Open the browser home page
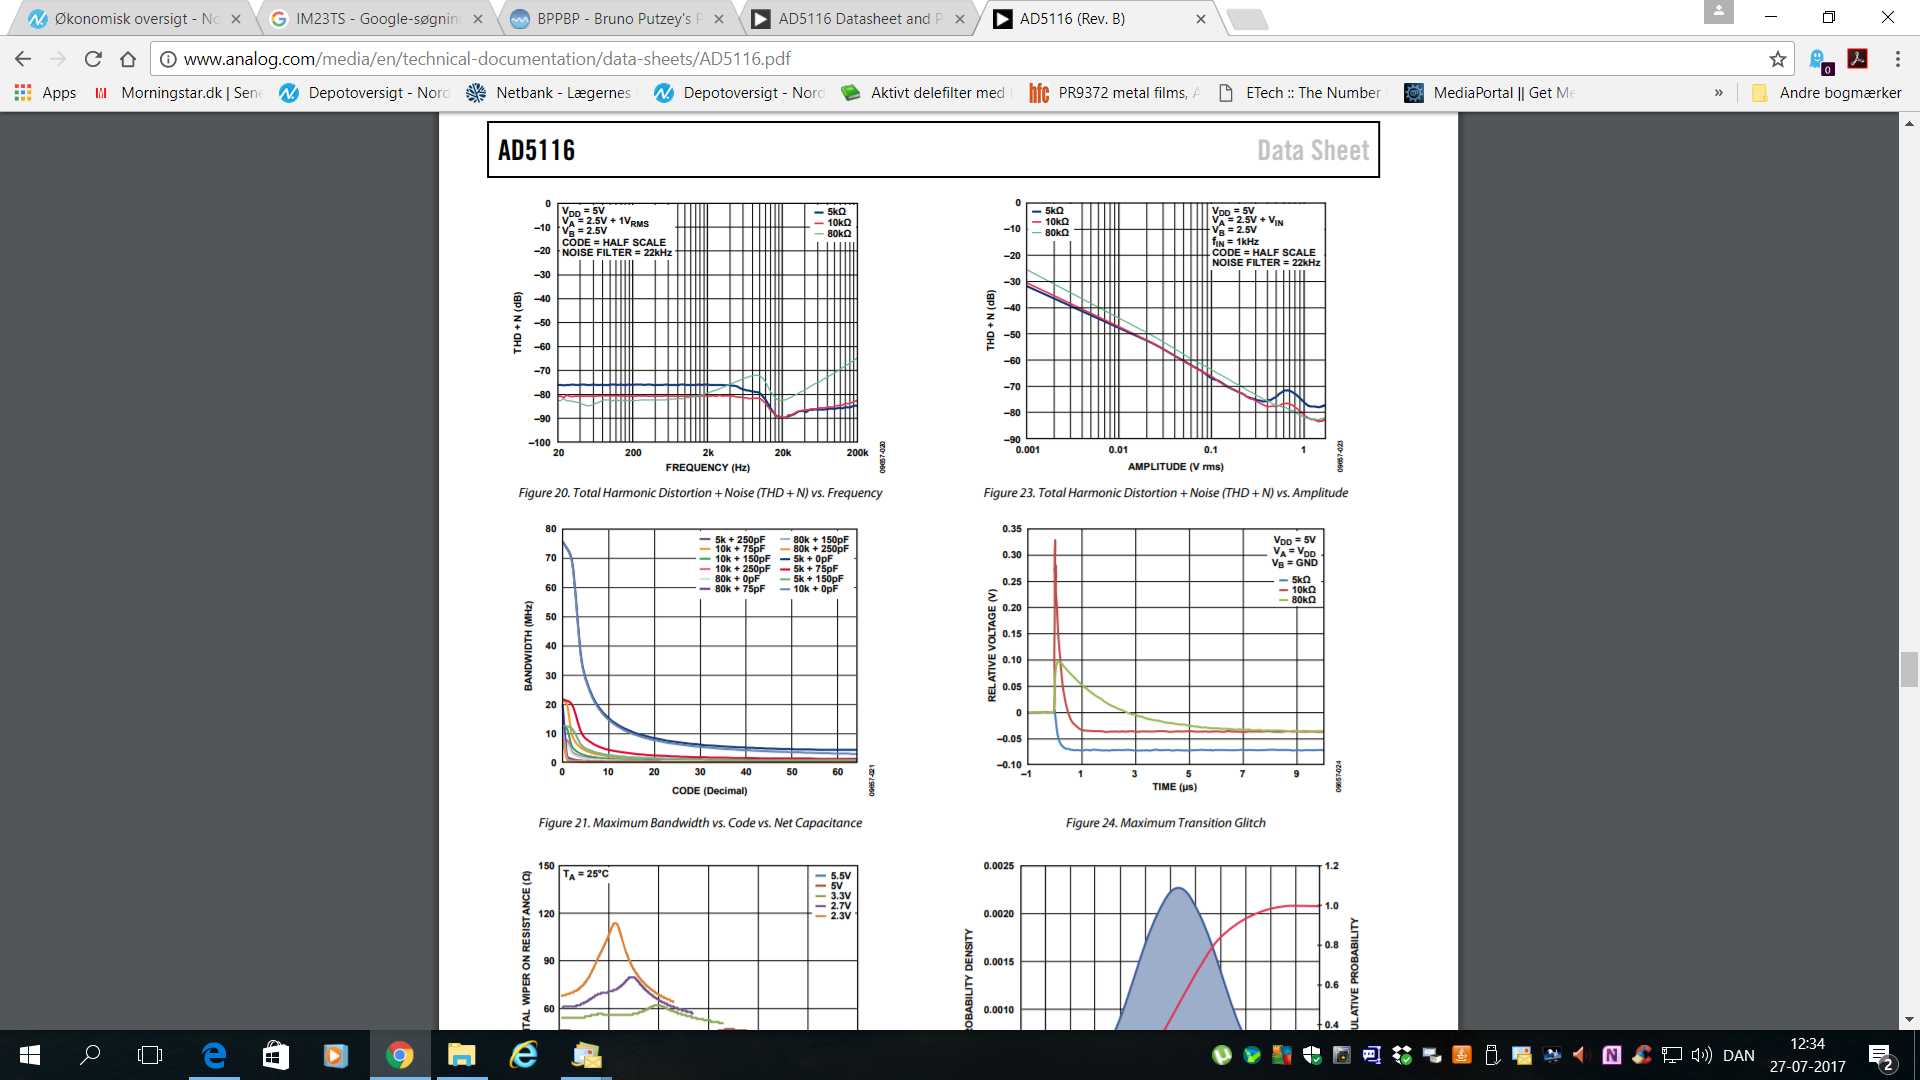This screenshot has width=1920, height=1080. [128, 59]
